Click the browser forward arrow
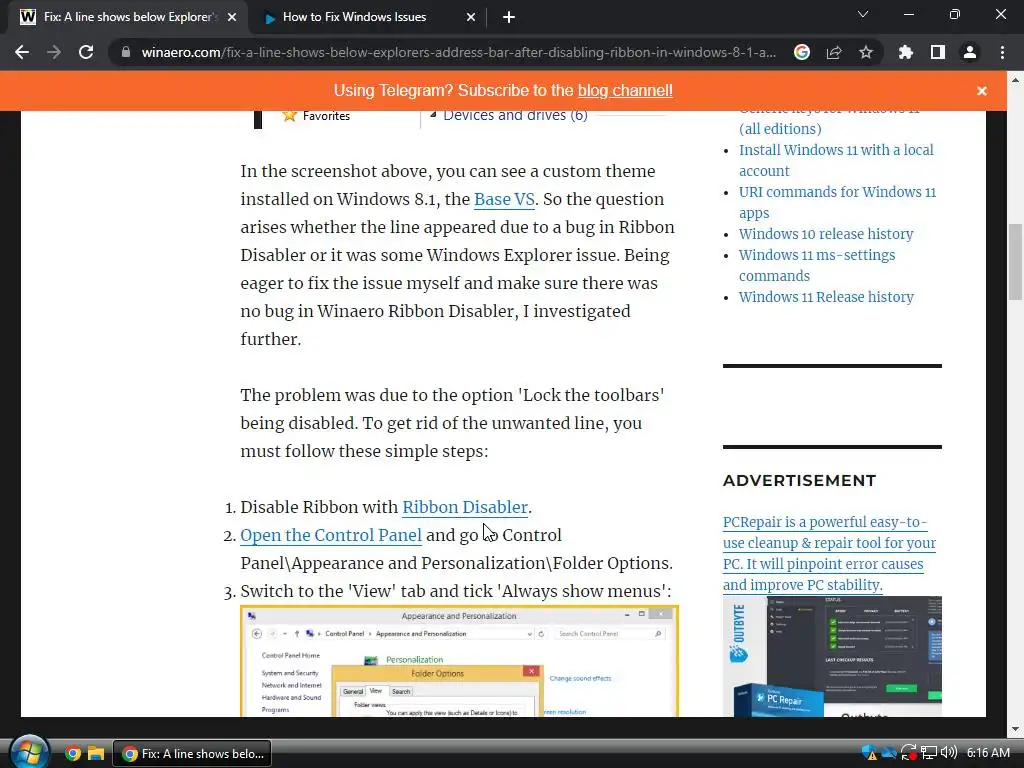The width and height of the screenshot is (1024, 768). coord(54,52)
